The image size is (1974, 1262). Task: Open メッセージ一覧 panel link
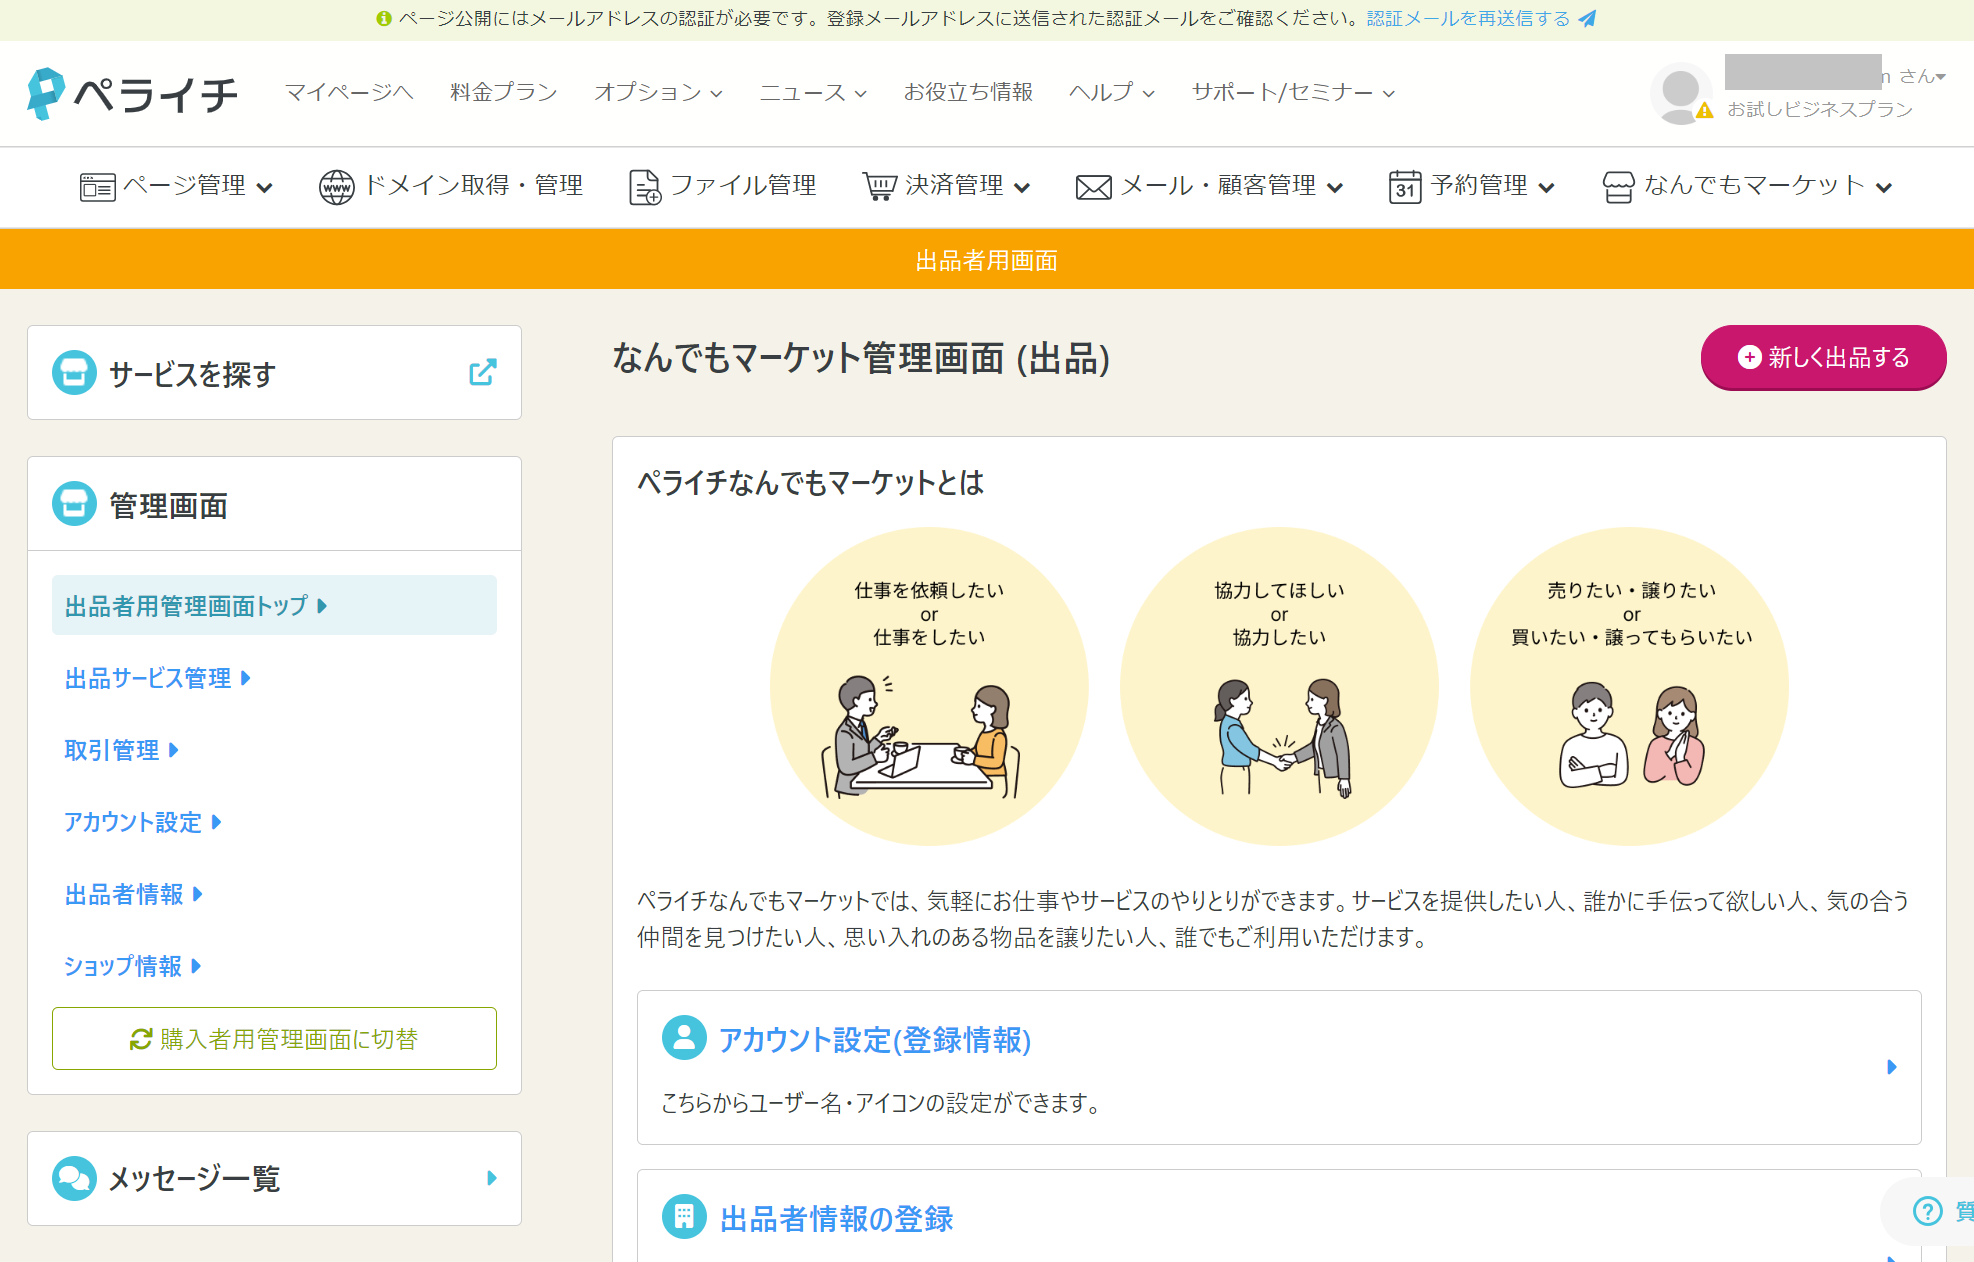tap(274, 1178)
